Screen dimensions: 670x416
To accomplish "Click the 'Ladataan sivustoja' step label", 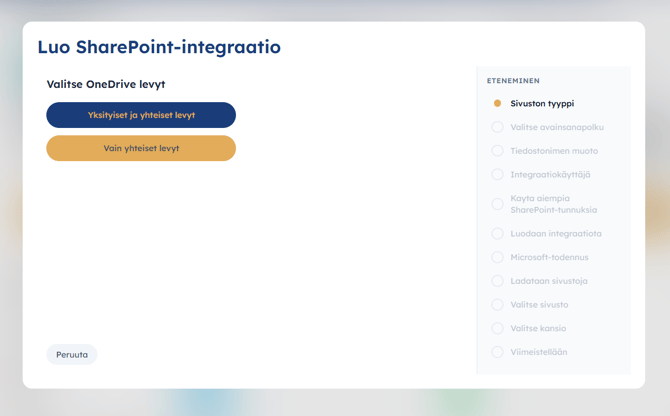I will click(x=549, y=281).
